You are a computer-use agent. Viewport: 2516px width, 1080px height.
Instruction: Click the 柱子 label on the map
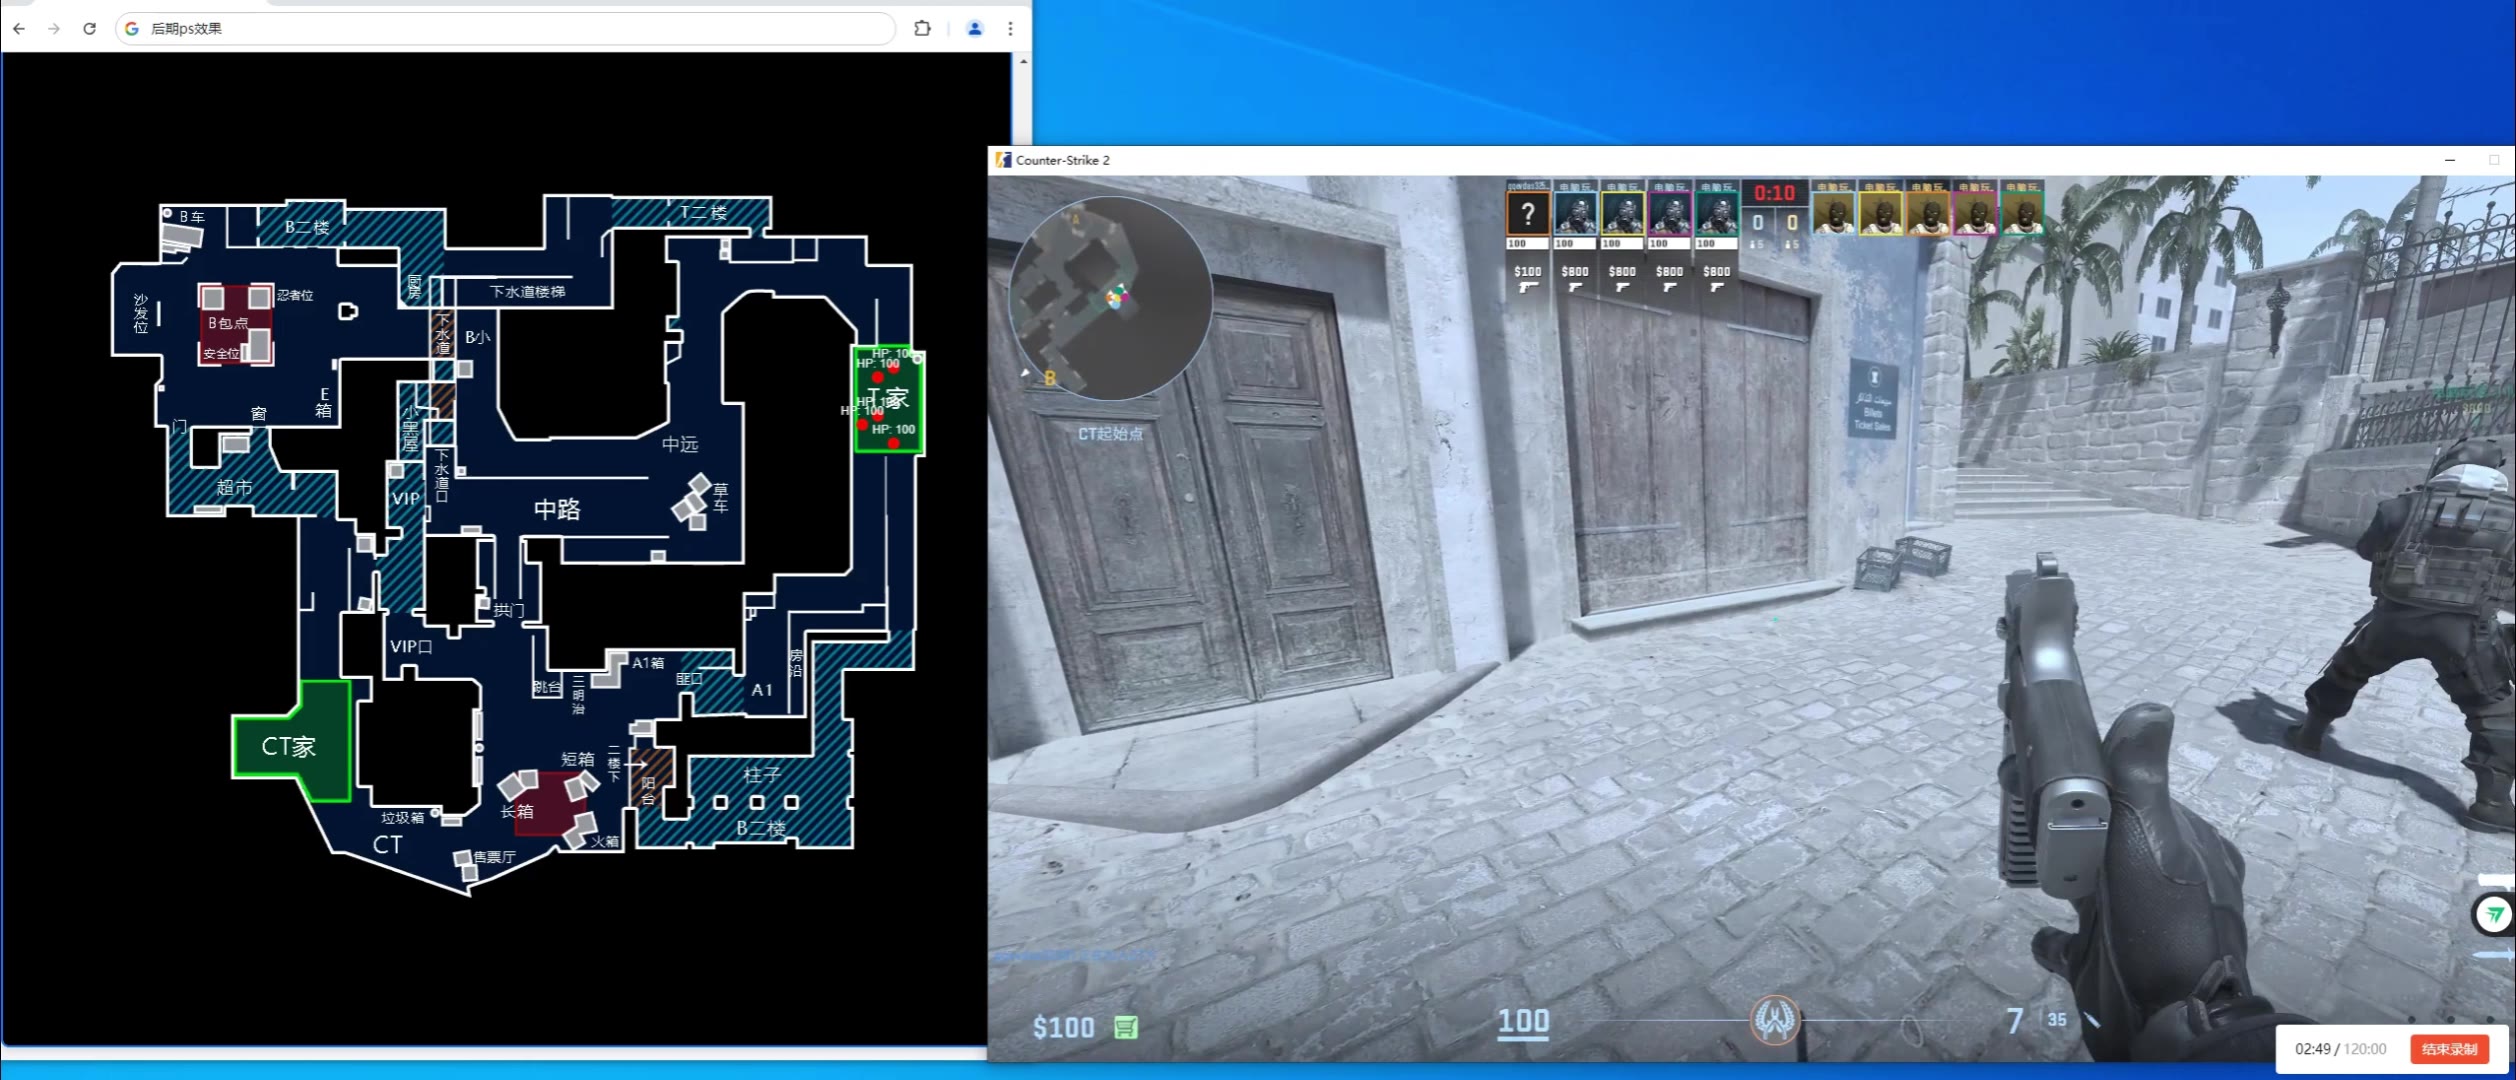[x=762, y=774]
